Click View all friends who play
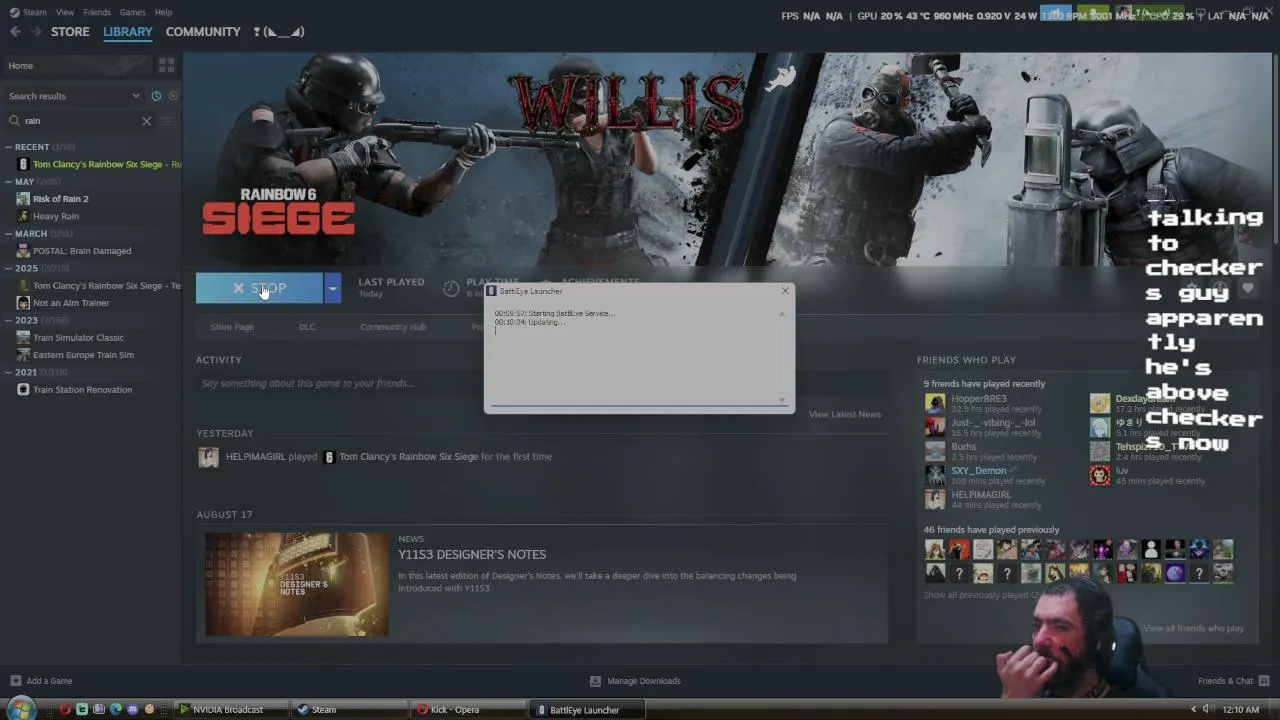The height and width of the screenshot is (720, 1280). 1193,629
